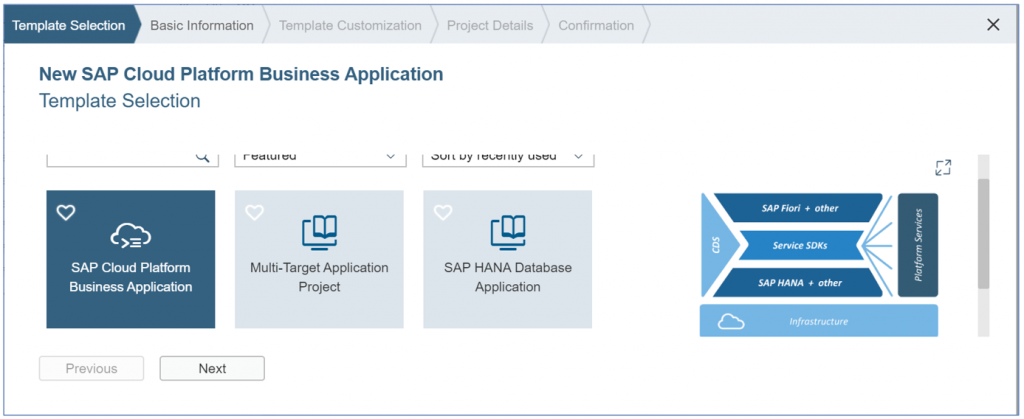The image size is (1024, 419).
Task: Favorite the Multi-Target Application Project tile
Action: 254,212
